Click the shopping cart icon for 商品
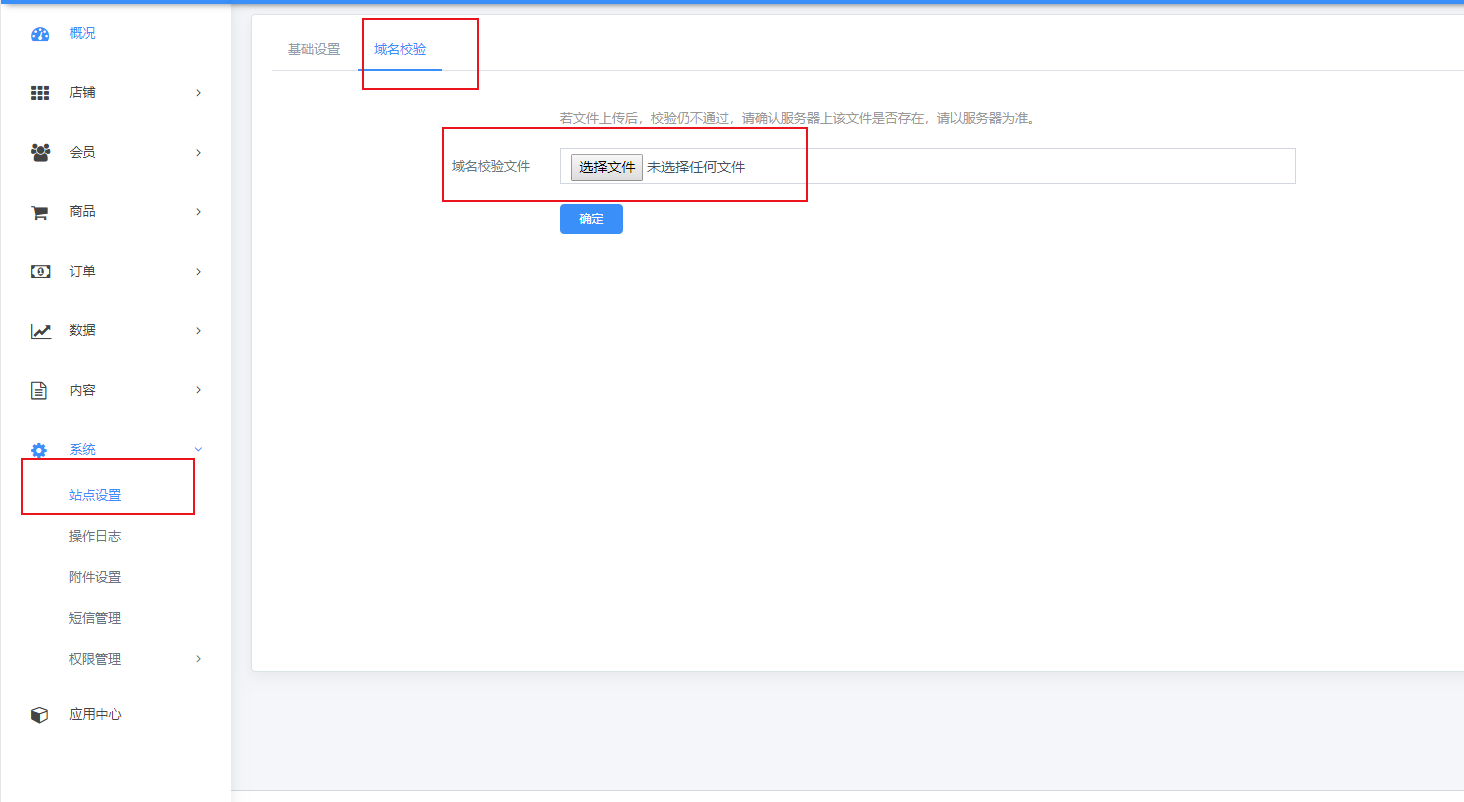 pos(40,212)
